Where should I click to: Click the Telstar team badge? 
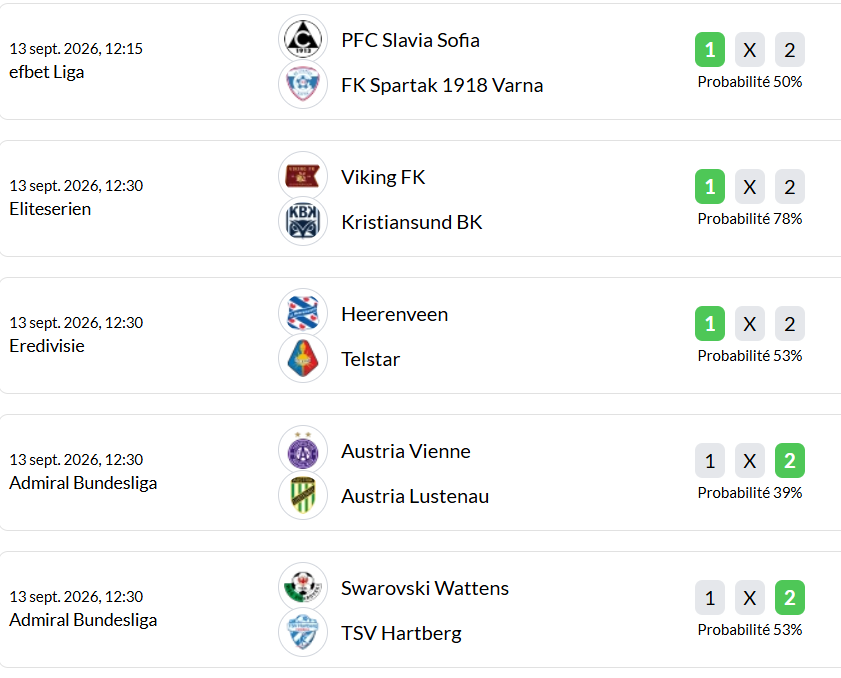coord(303,358)
